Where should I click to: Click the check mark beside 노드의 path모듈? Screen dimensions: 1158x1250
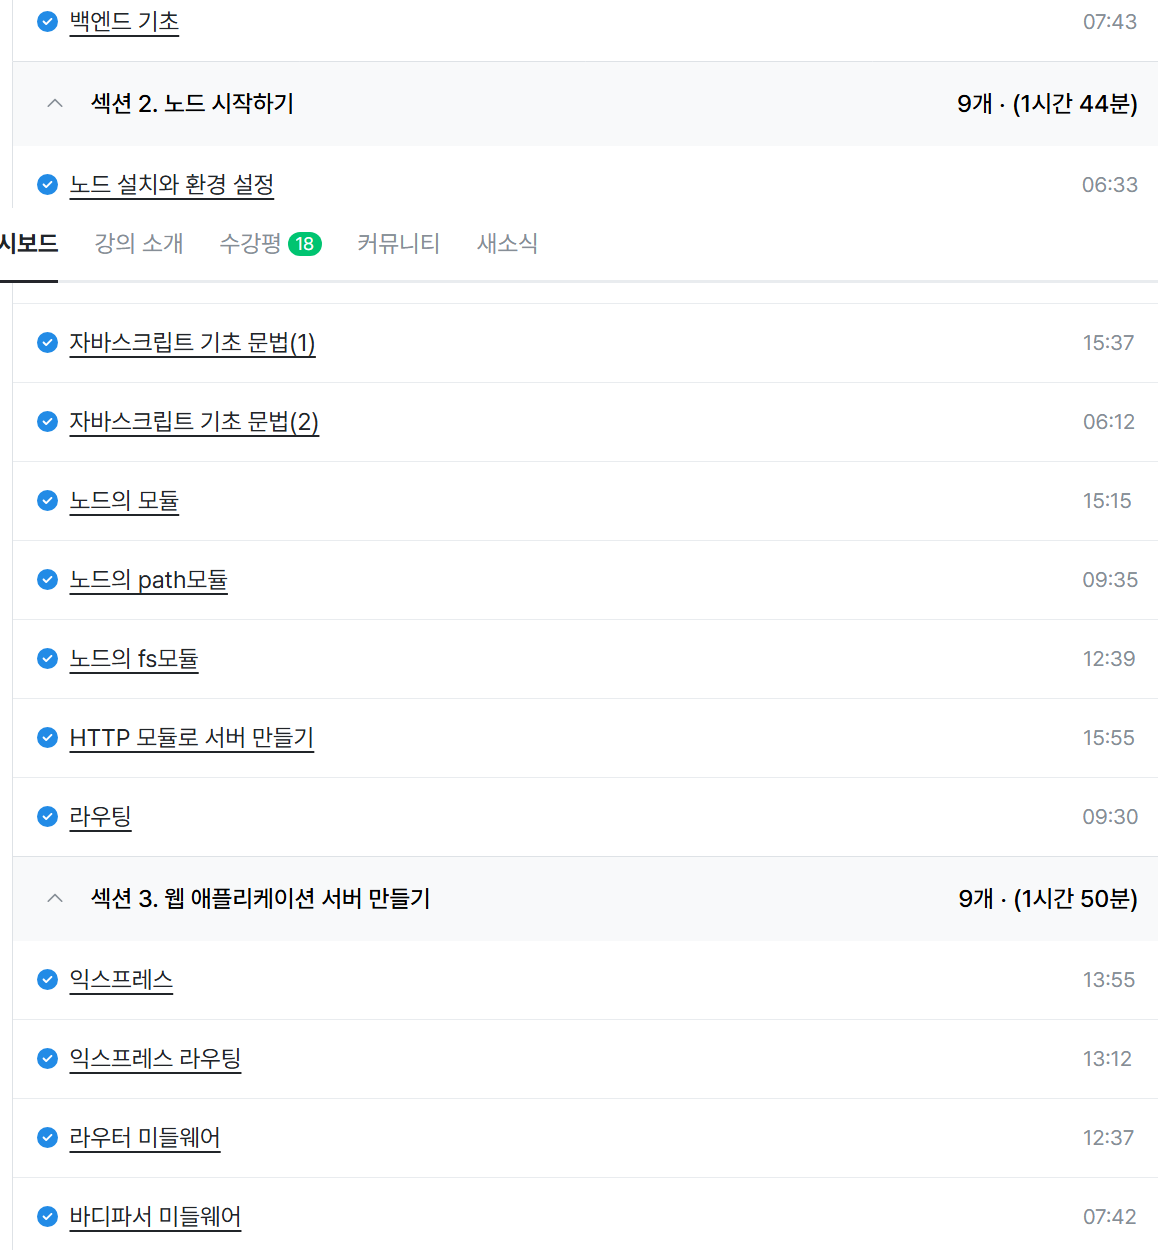[47, 579]
